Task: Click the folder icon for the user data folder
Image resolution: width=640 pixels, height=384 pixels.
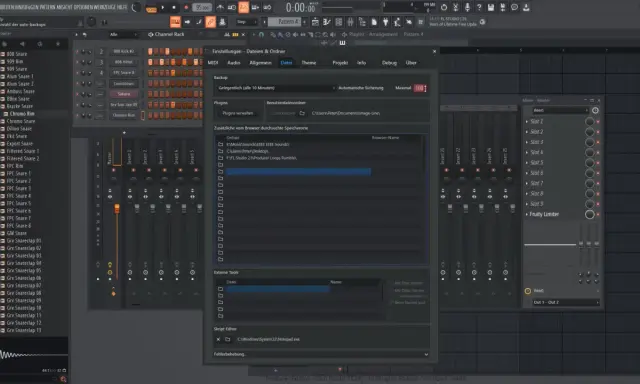Action: point(302,113)
